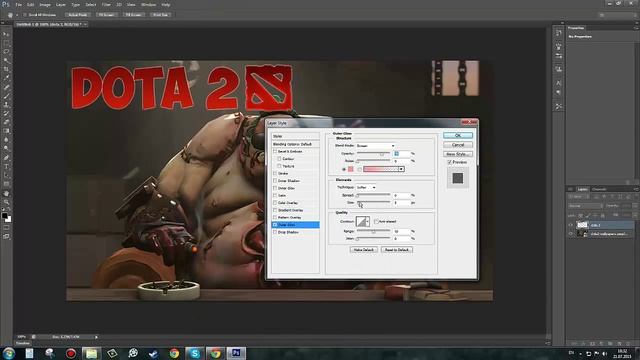This screenshot has height=360, width=640.
Task: Click the New Style button
Action: (x=458, y=154)
